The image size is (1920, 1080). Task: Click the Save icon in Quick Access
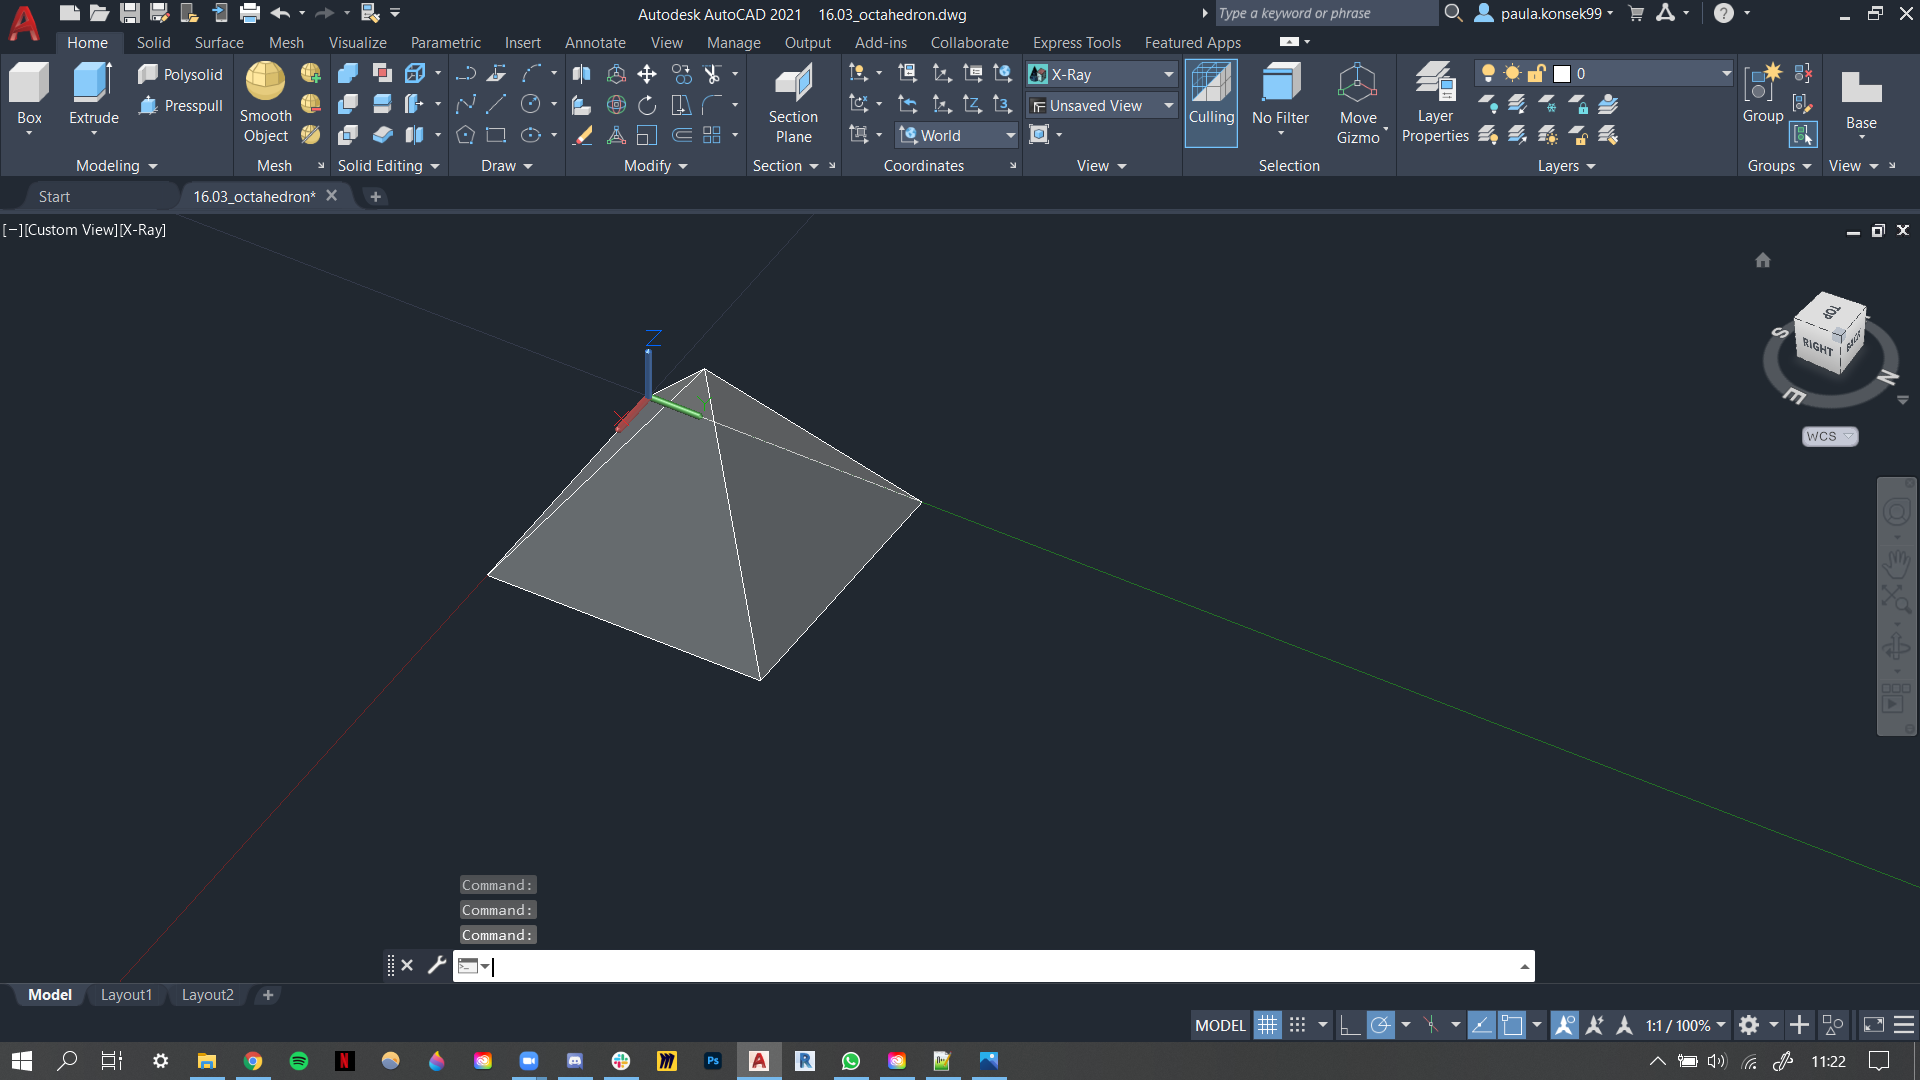tap(130, 13)
